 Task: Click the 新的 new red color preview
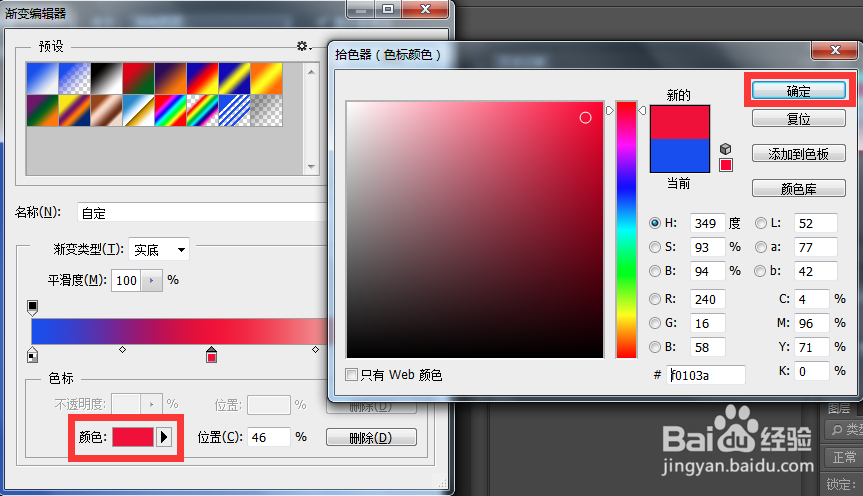[x=680, y=122]
